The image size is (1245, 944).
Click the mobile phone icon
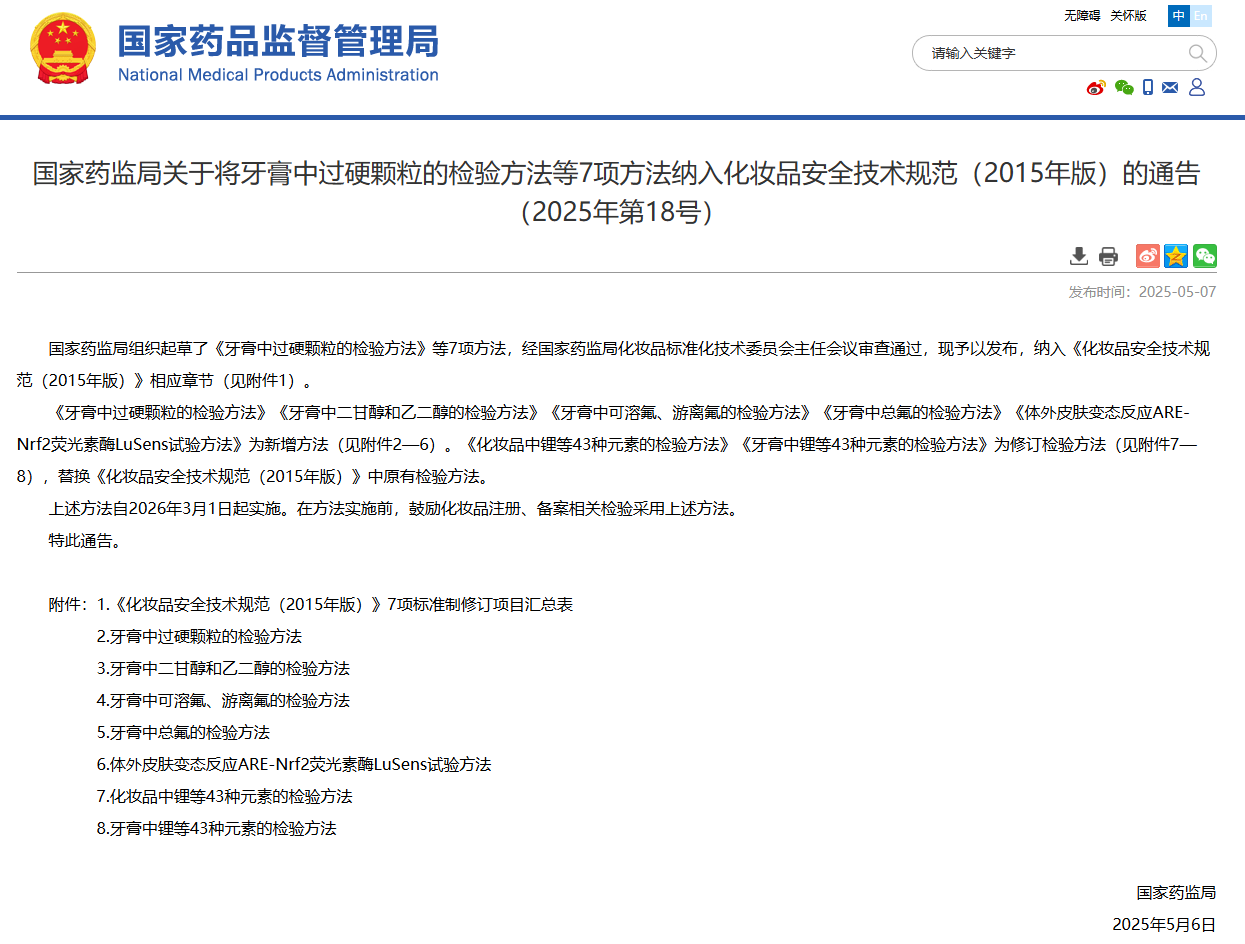click(x=1148, y=88)
